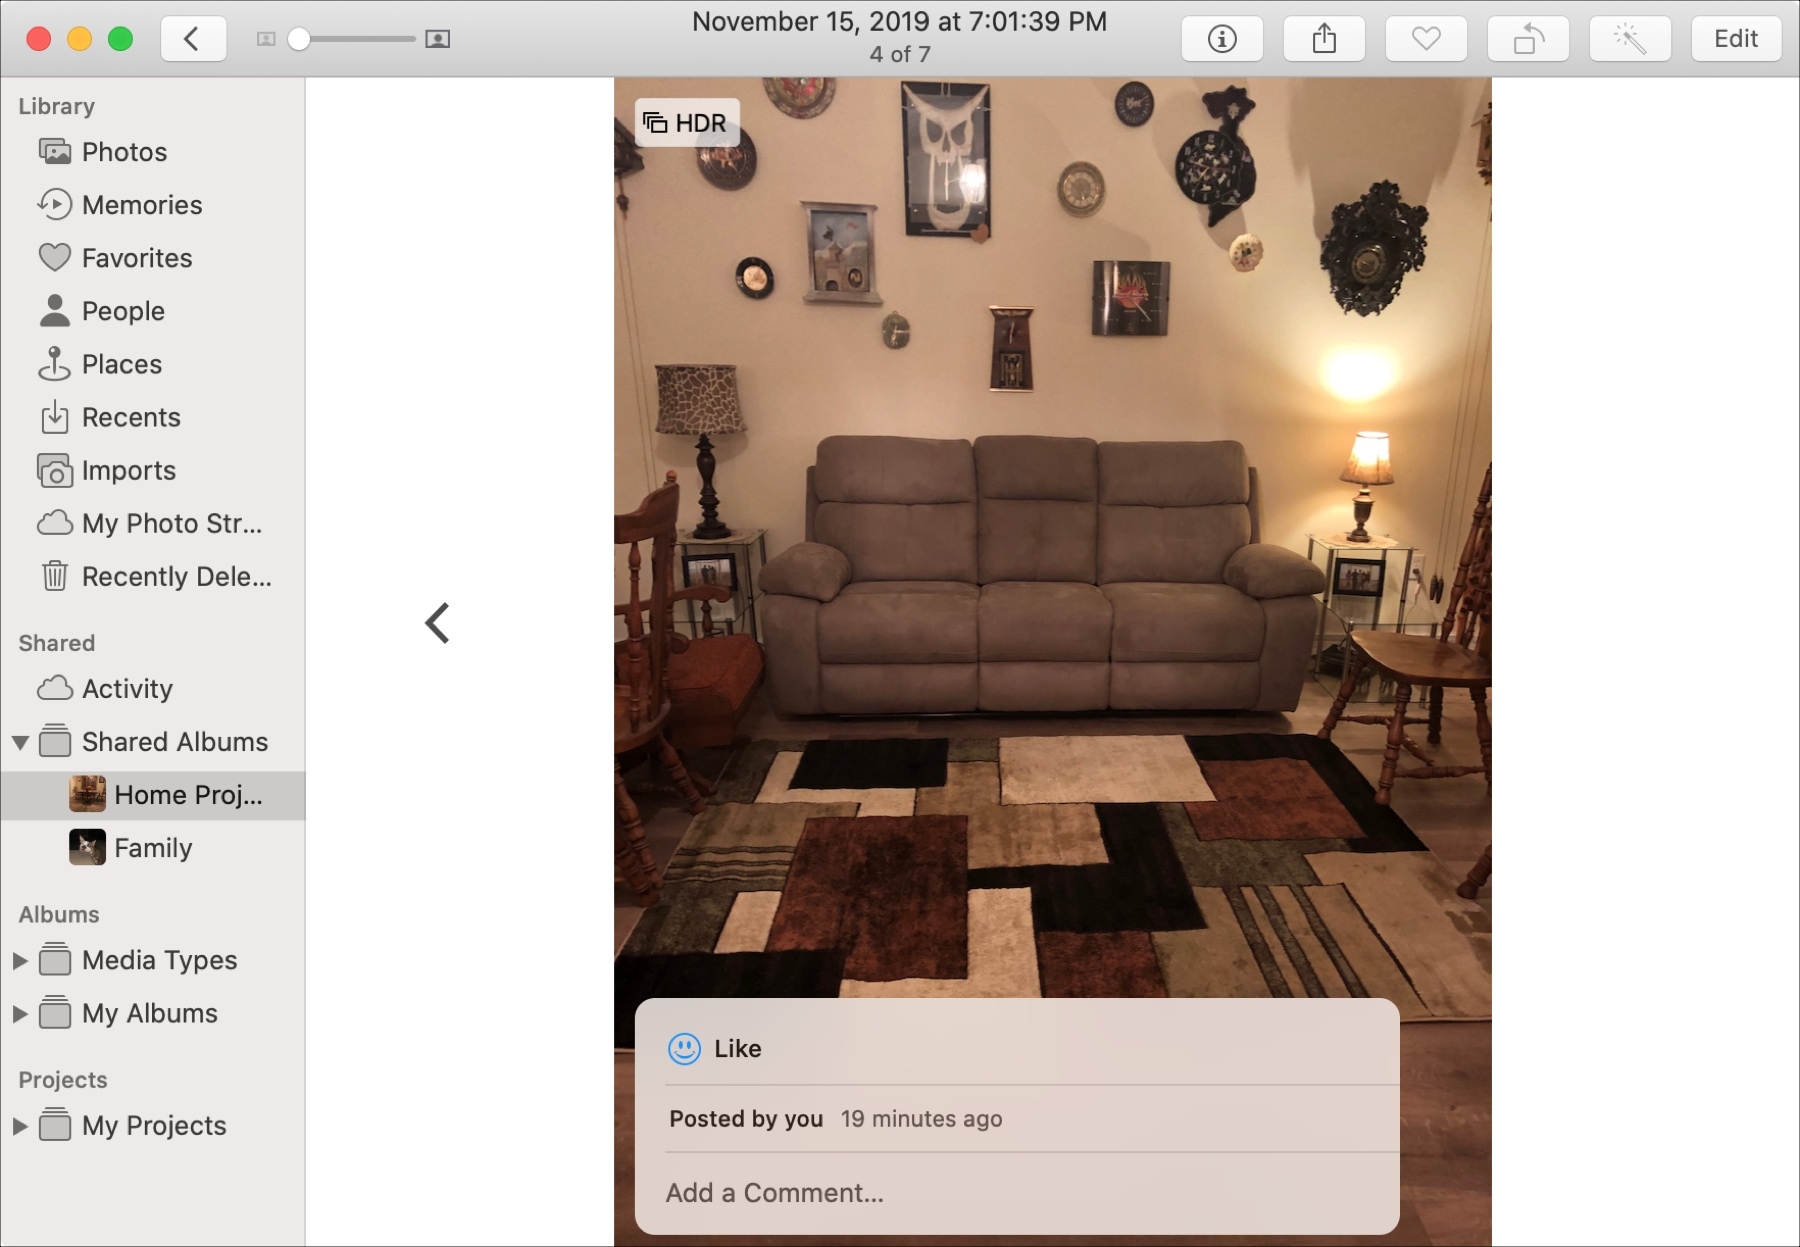Open the People album
This screenshot has width=1800, height=1247.
153,311
